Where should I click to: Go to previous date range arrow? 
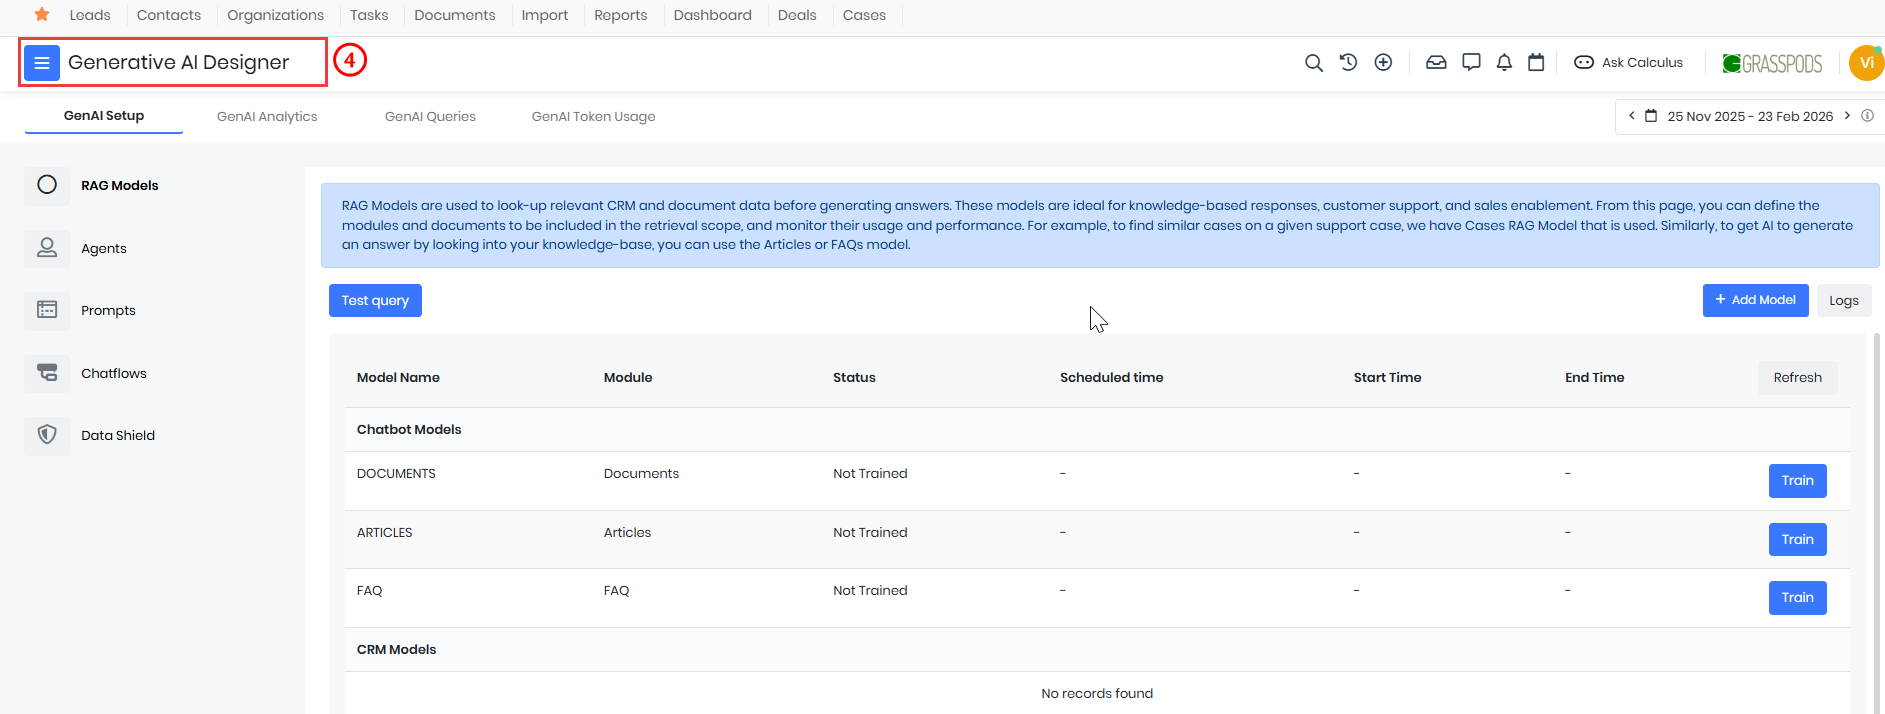(1632, 116)
